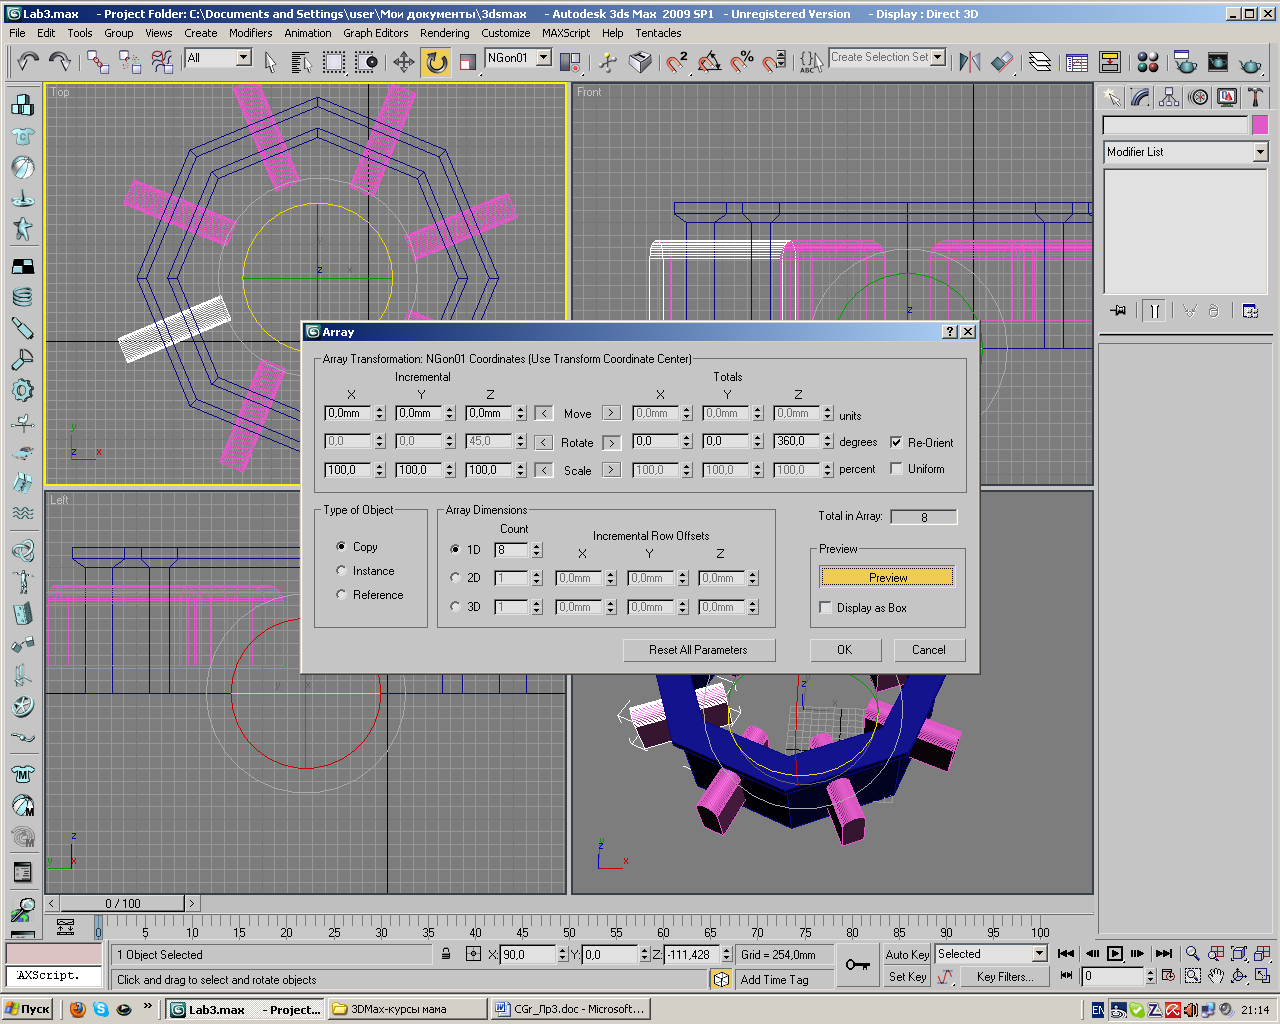The width and height of the screenshot is (1280, 1024).
Task: Click Zoom Extents All viewport icon
Action: pos(1262,954)
